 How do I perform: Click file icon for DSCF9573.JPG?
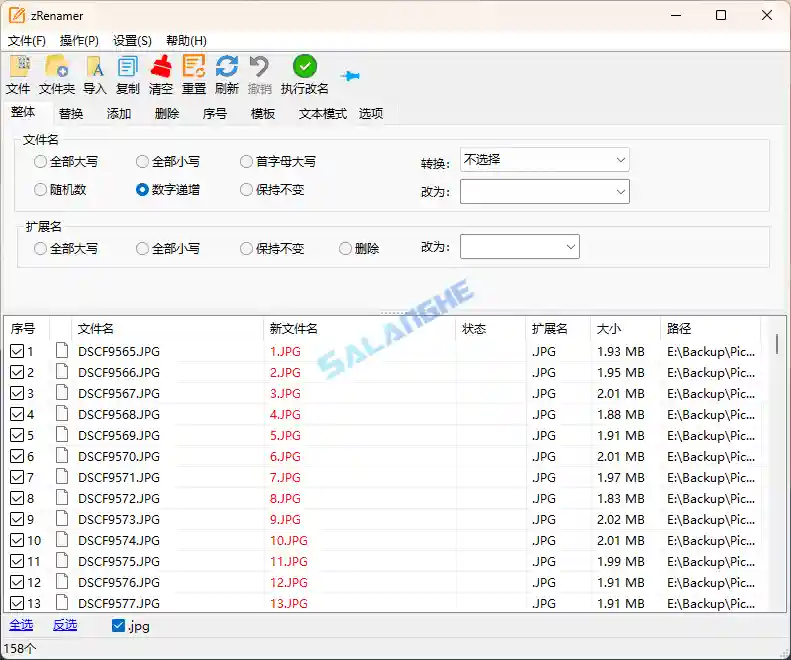[x=62, y=518]
